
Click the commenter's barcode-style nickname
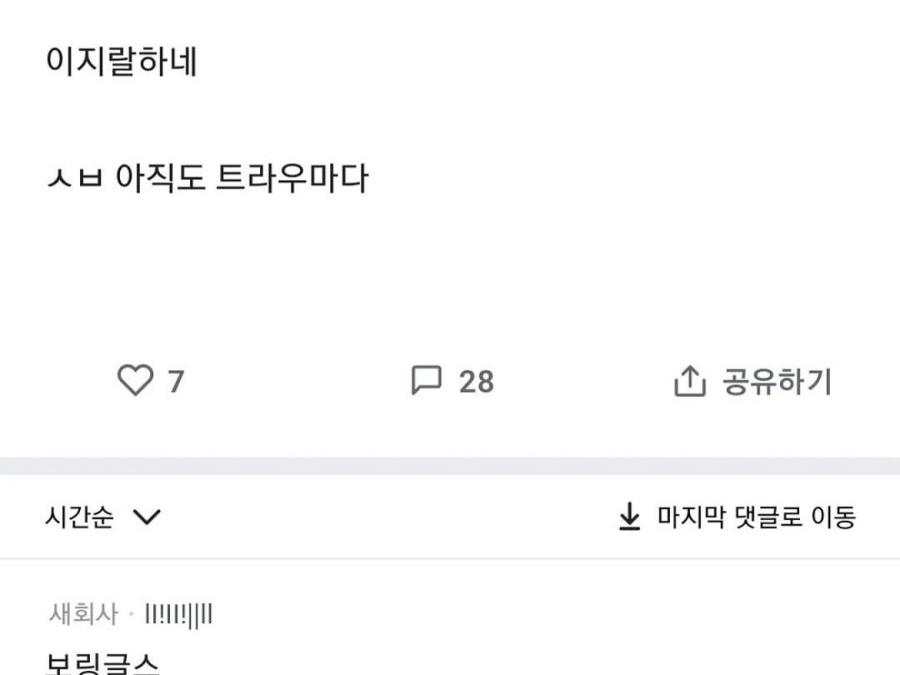pyautogui.click(x=179, y=614)
